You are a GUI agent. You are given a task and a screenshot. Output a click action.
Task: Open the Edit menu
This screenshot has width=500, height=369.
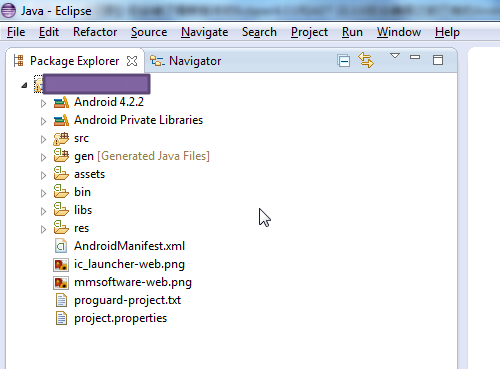[x=49, y=32]
